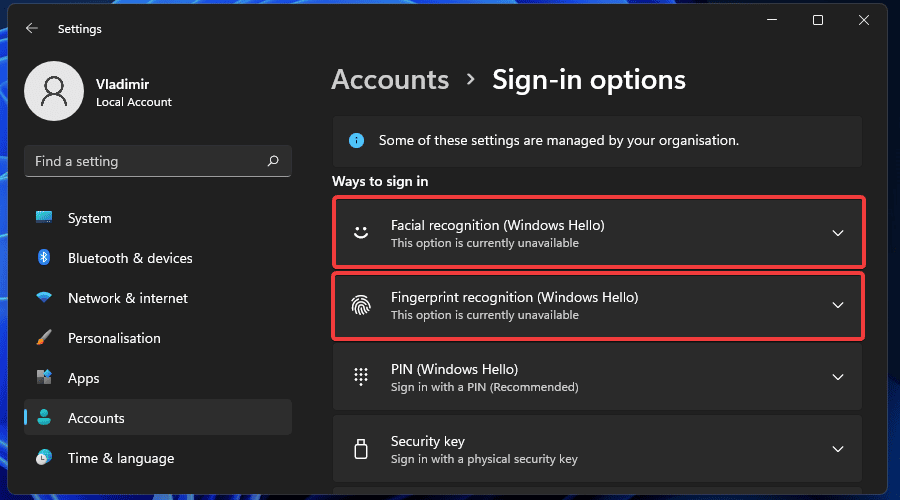Expand Facial recognition chevron
The height and width of the screenshot is (500, 900).
coord(838,233)
